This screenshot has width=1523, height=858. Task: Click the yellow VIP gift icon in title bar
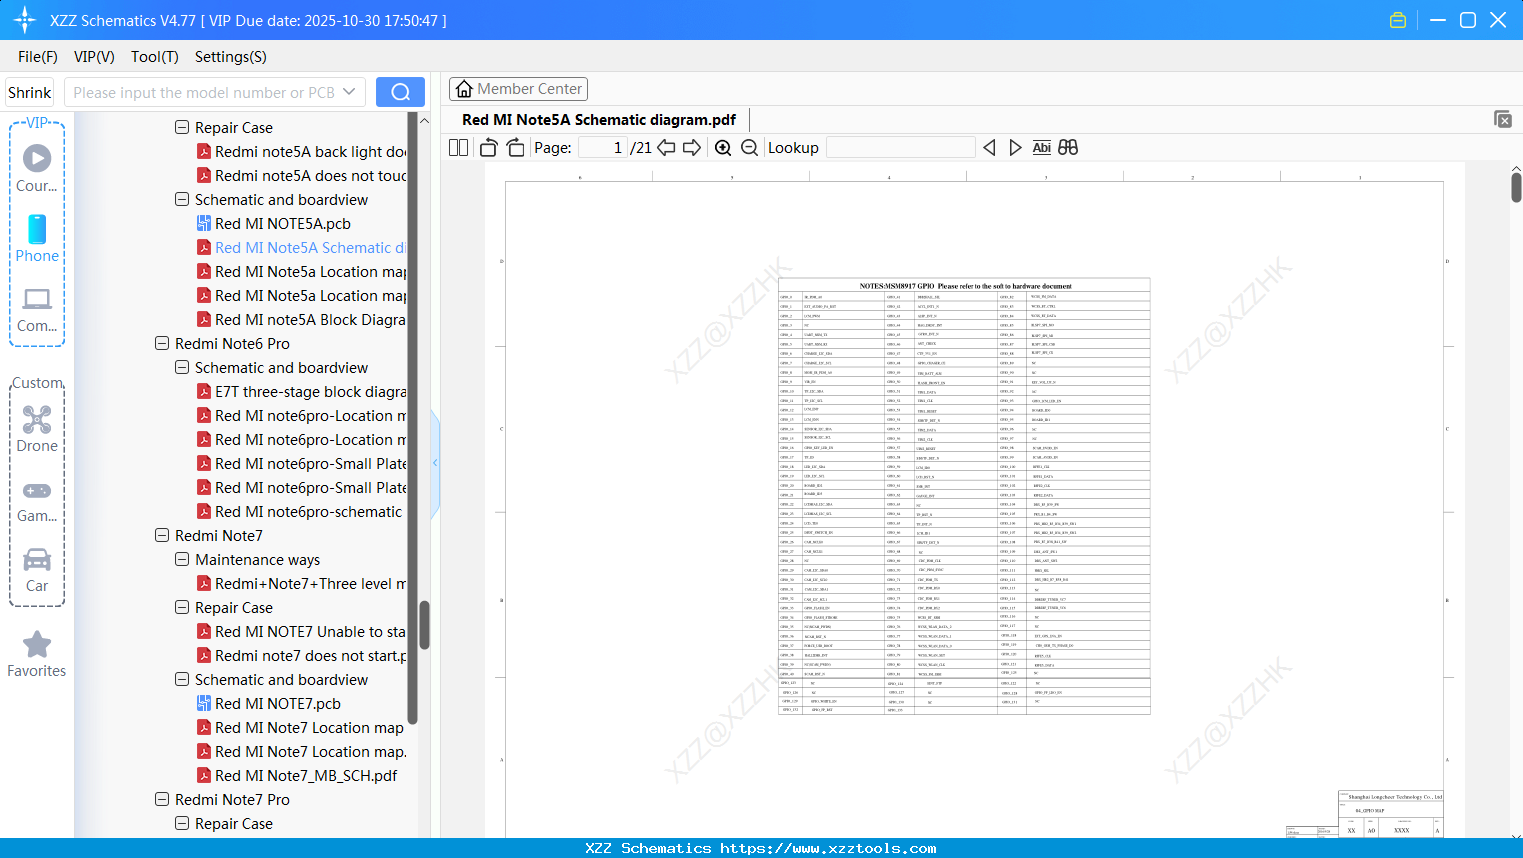[x=1398, y=20]
